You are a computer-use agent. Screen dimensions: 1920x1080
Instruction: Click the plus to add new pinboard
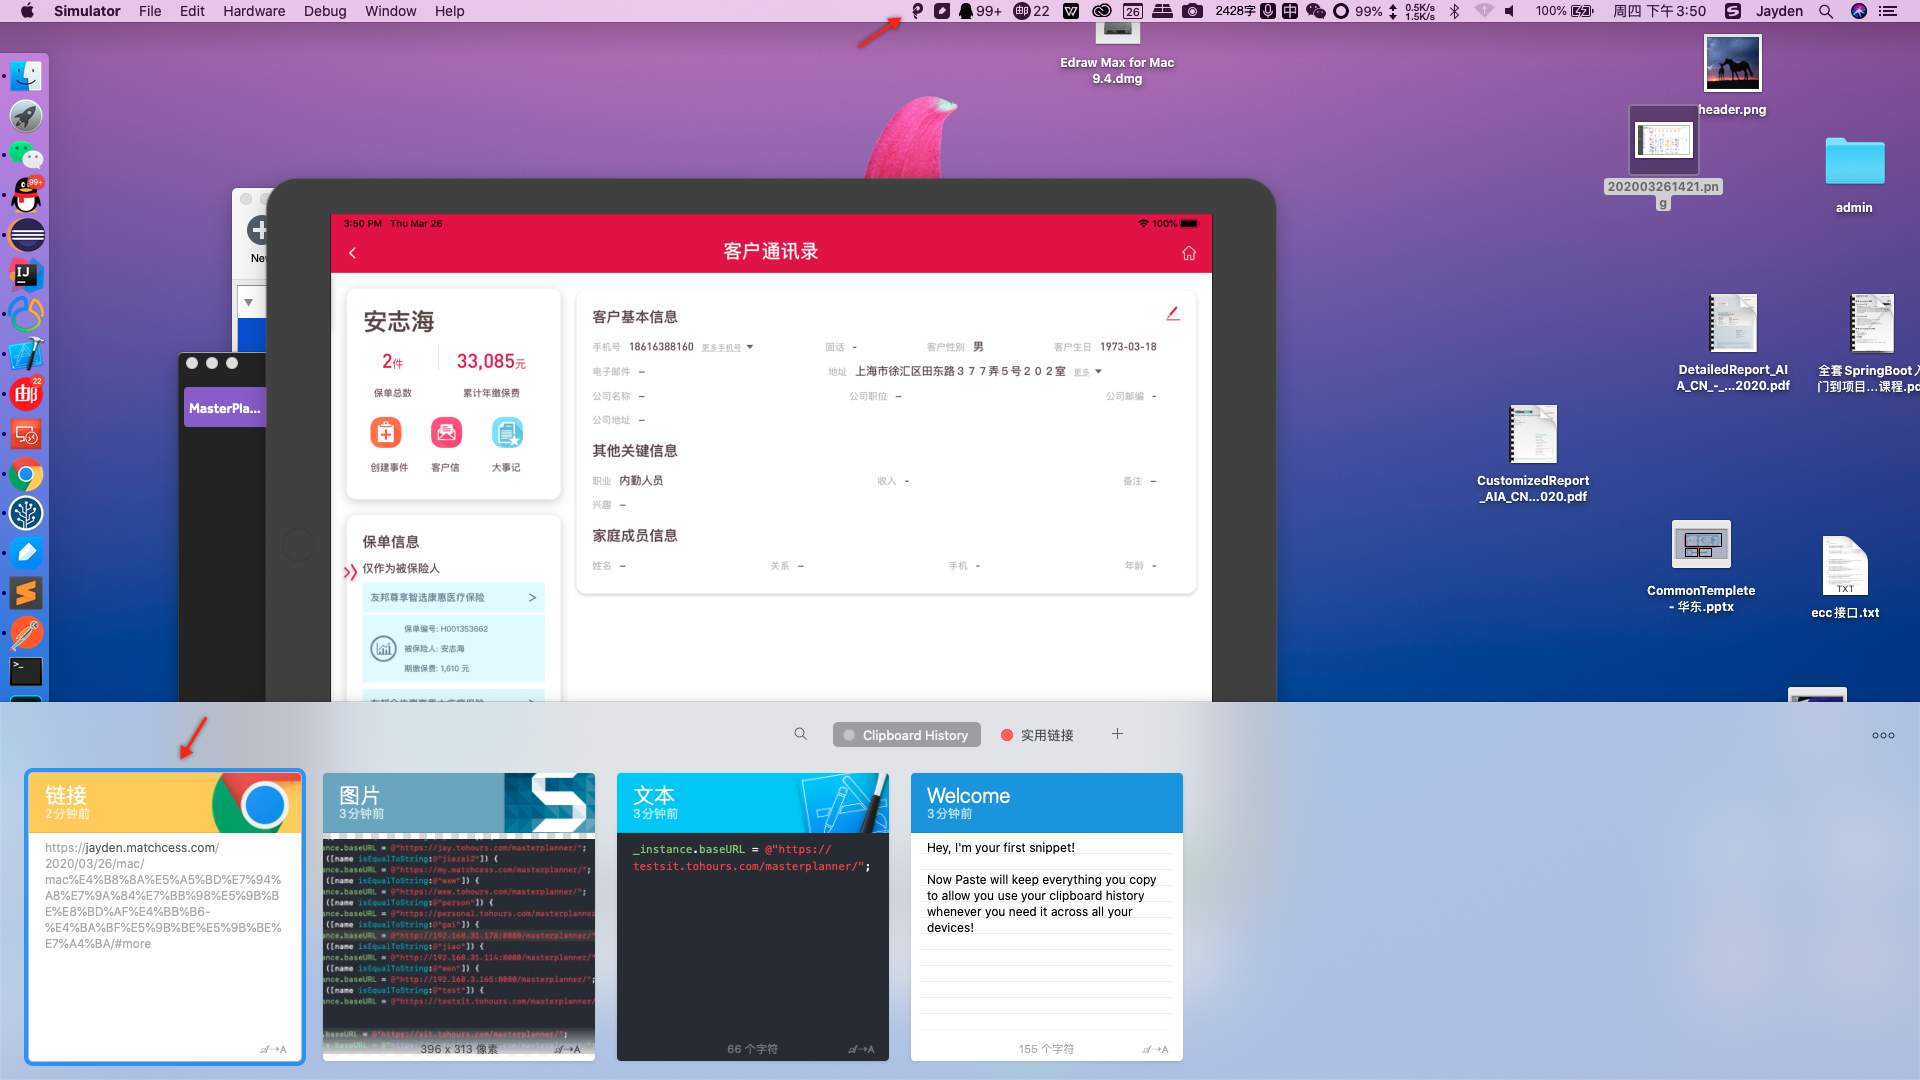pos(1117,734)
